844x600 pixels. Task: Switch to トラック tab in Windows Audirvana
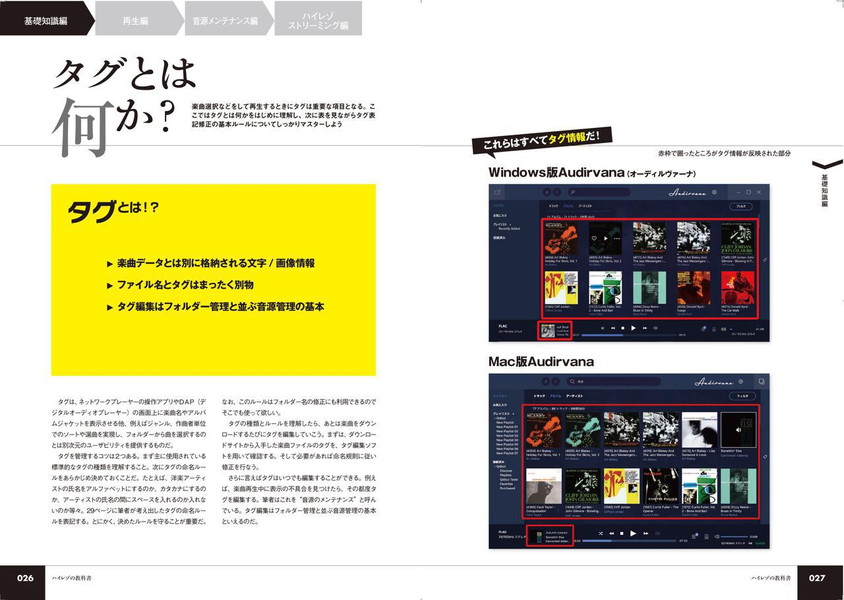[553, 206]
